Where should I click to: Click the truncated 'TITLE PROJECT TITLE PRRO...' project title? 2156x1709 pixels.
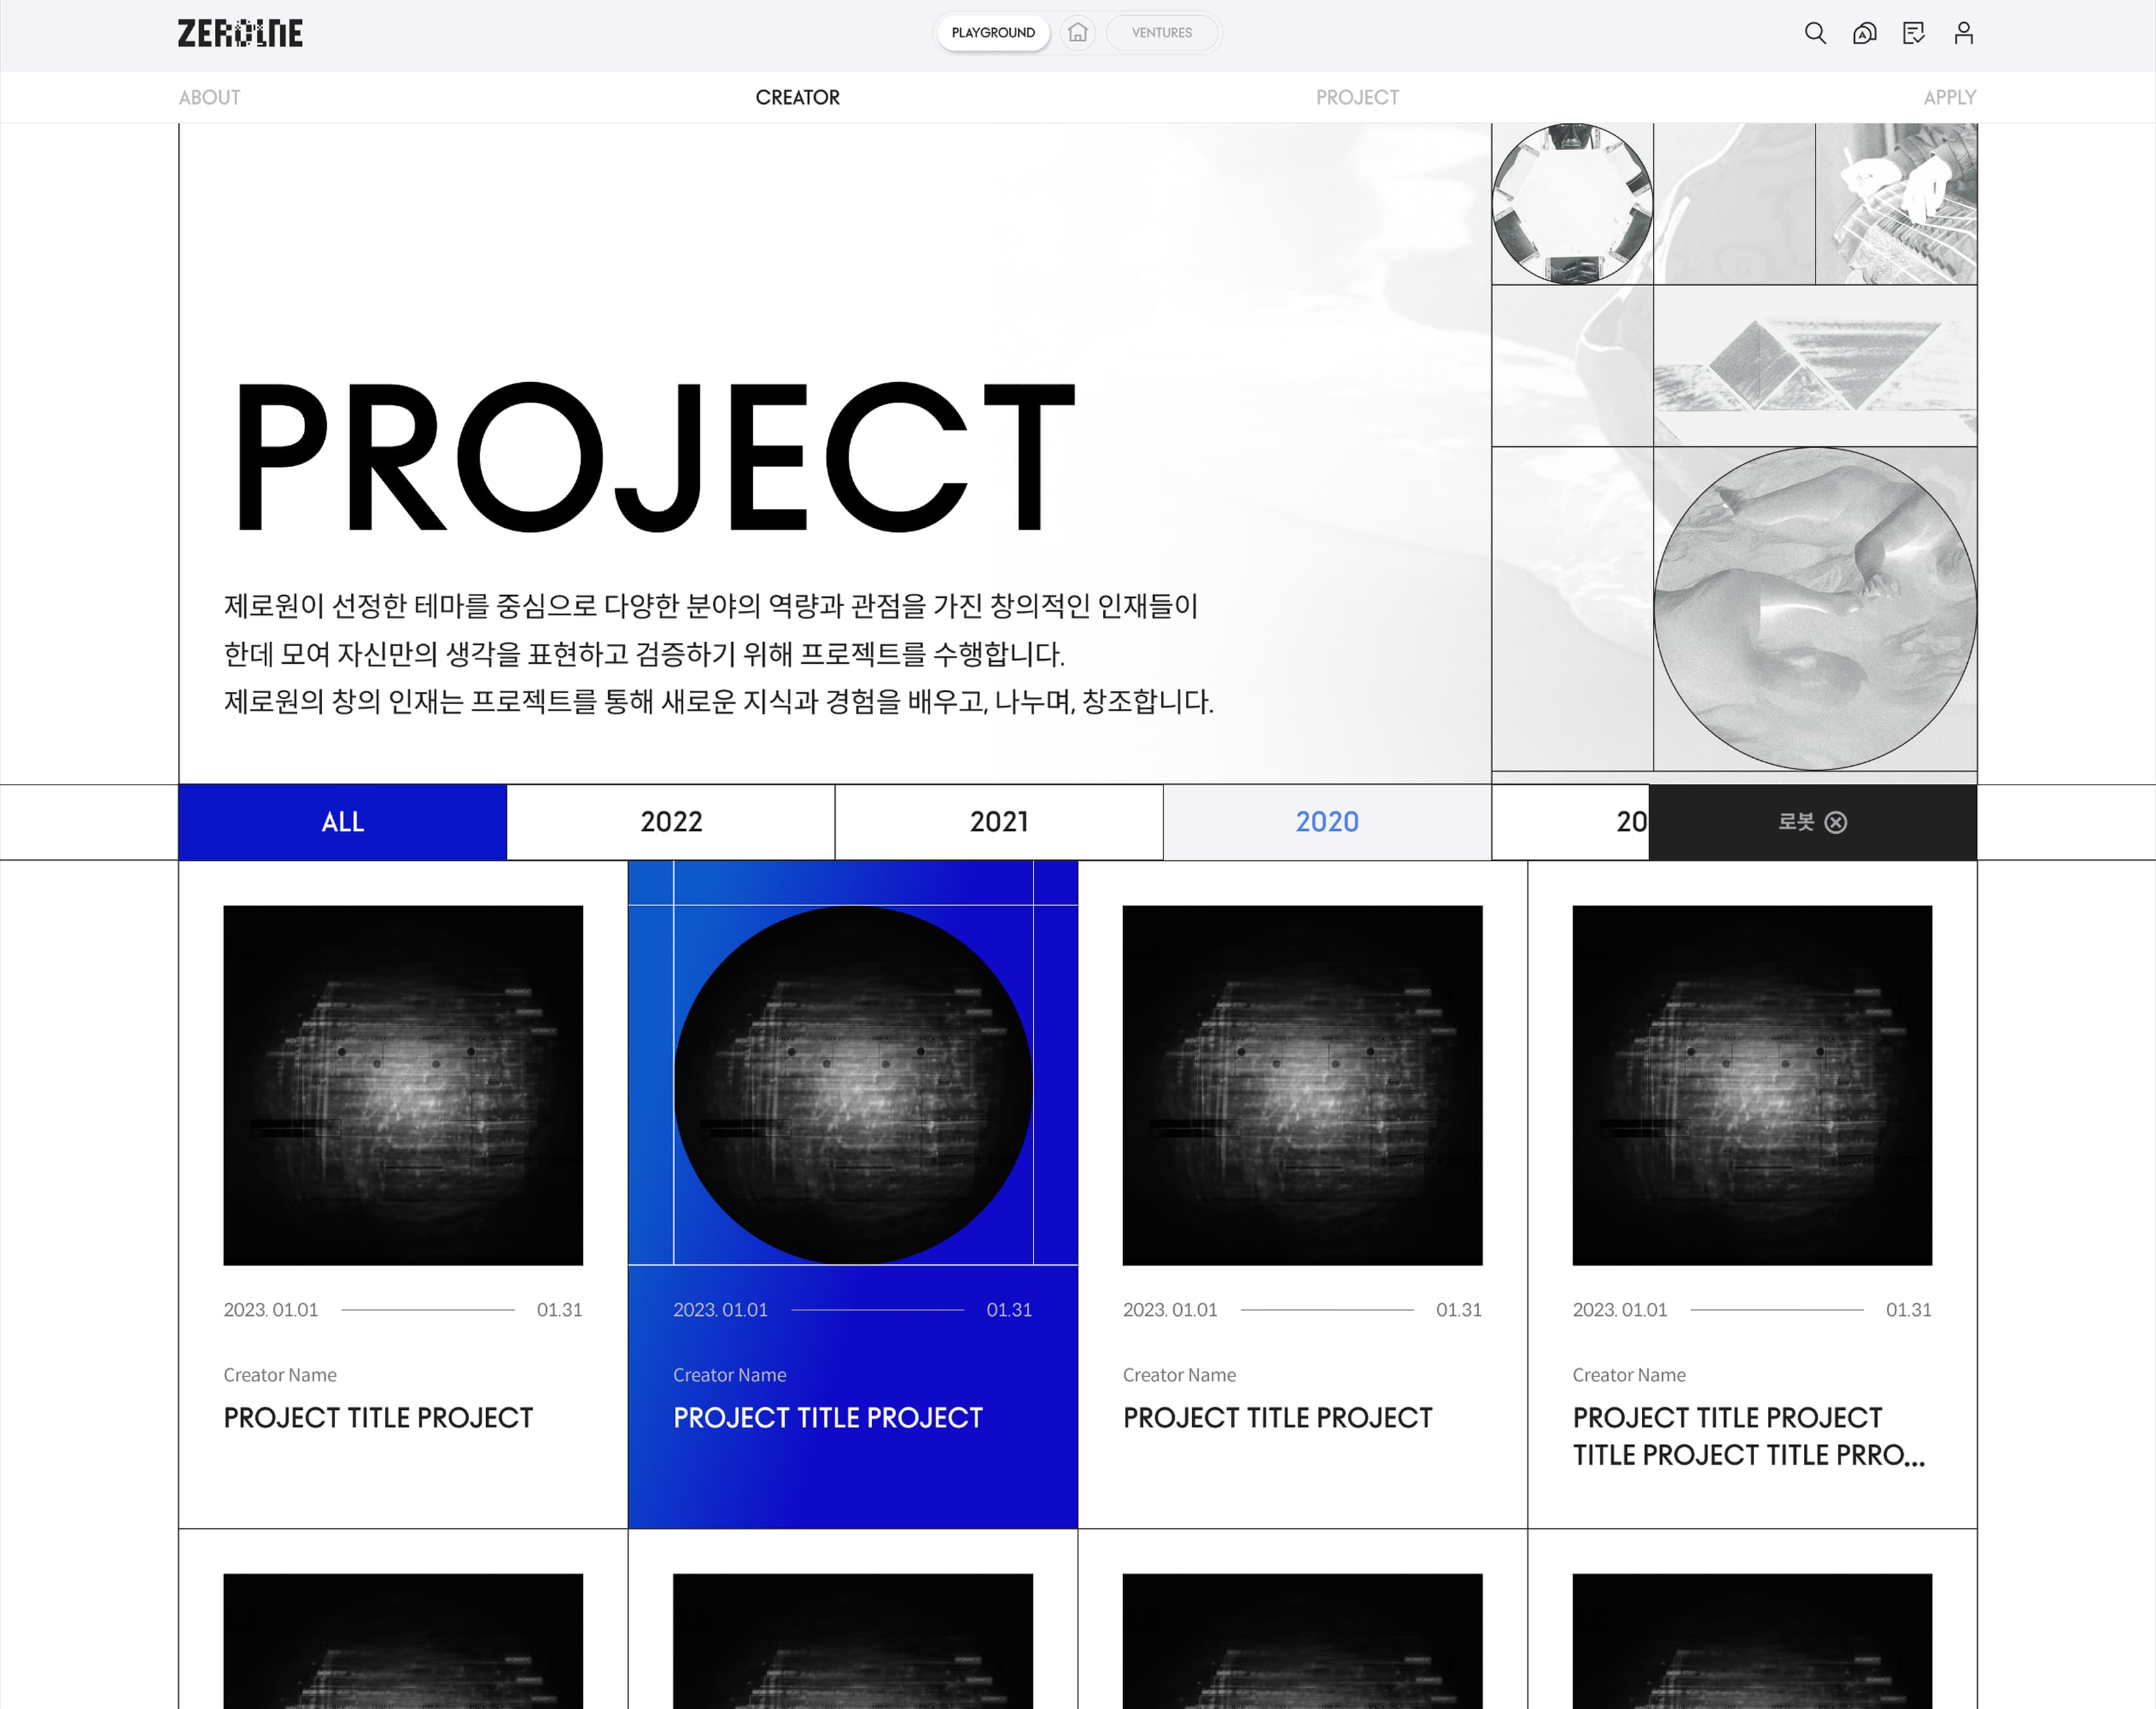[1748, 1455]
